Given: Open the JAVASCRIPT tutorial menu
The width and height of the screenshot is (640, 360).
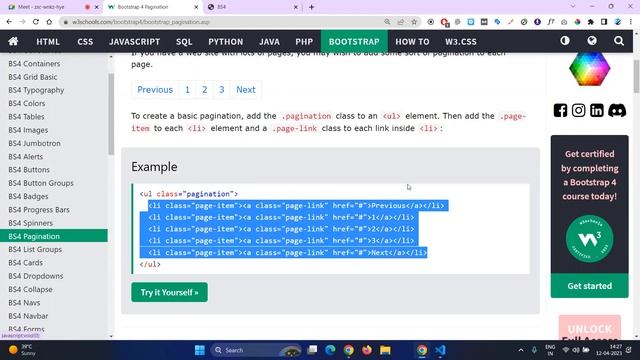Looking at the screenshot, I should 134,42.
